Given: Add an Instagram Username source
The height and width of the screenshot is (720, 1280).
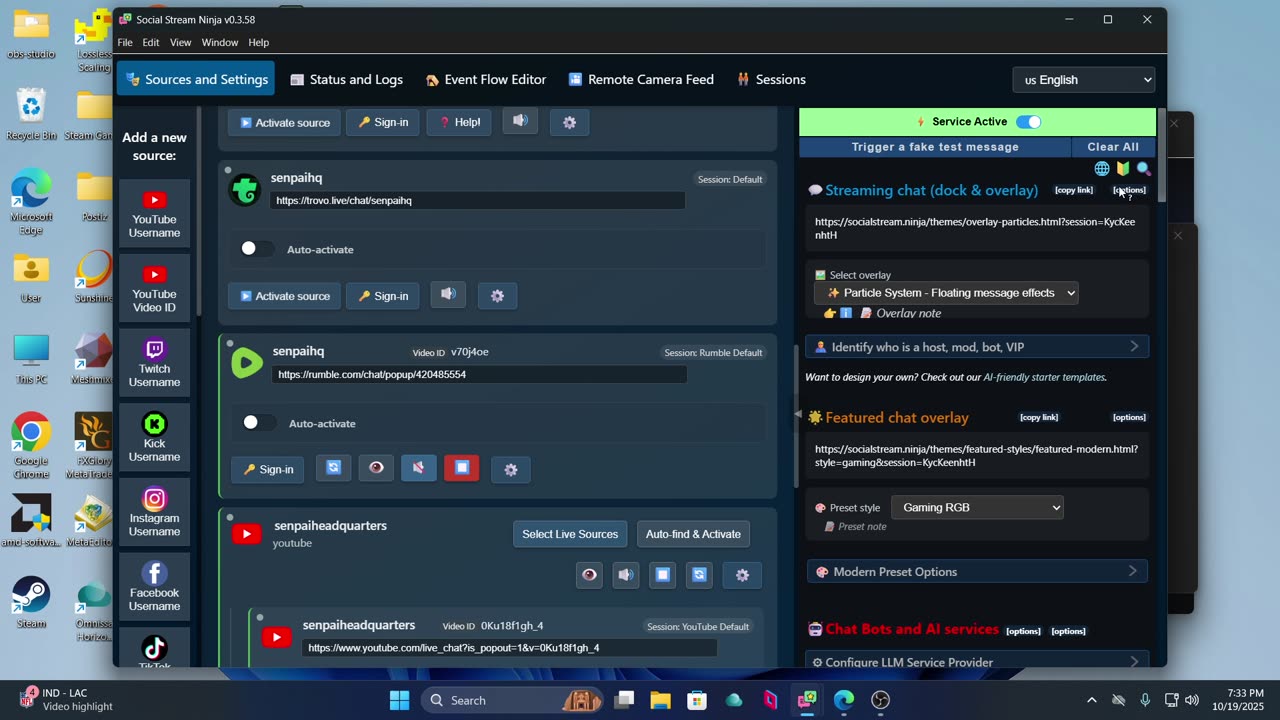Looking at the screenshot, I should [154, 513].
